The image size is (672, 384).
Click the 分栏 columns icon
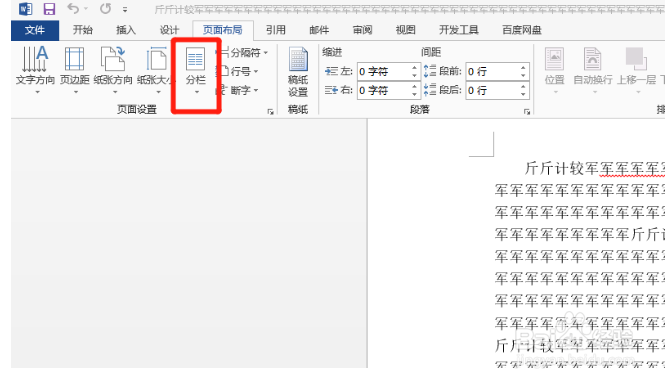click(195, 59)
